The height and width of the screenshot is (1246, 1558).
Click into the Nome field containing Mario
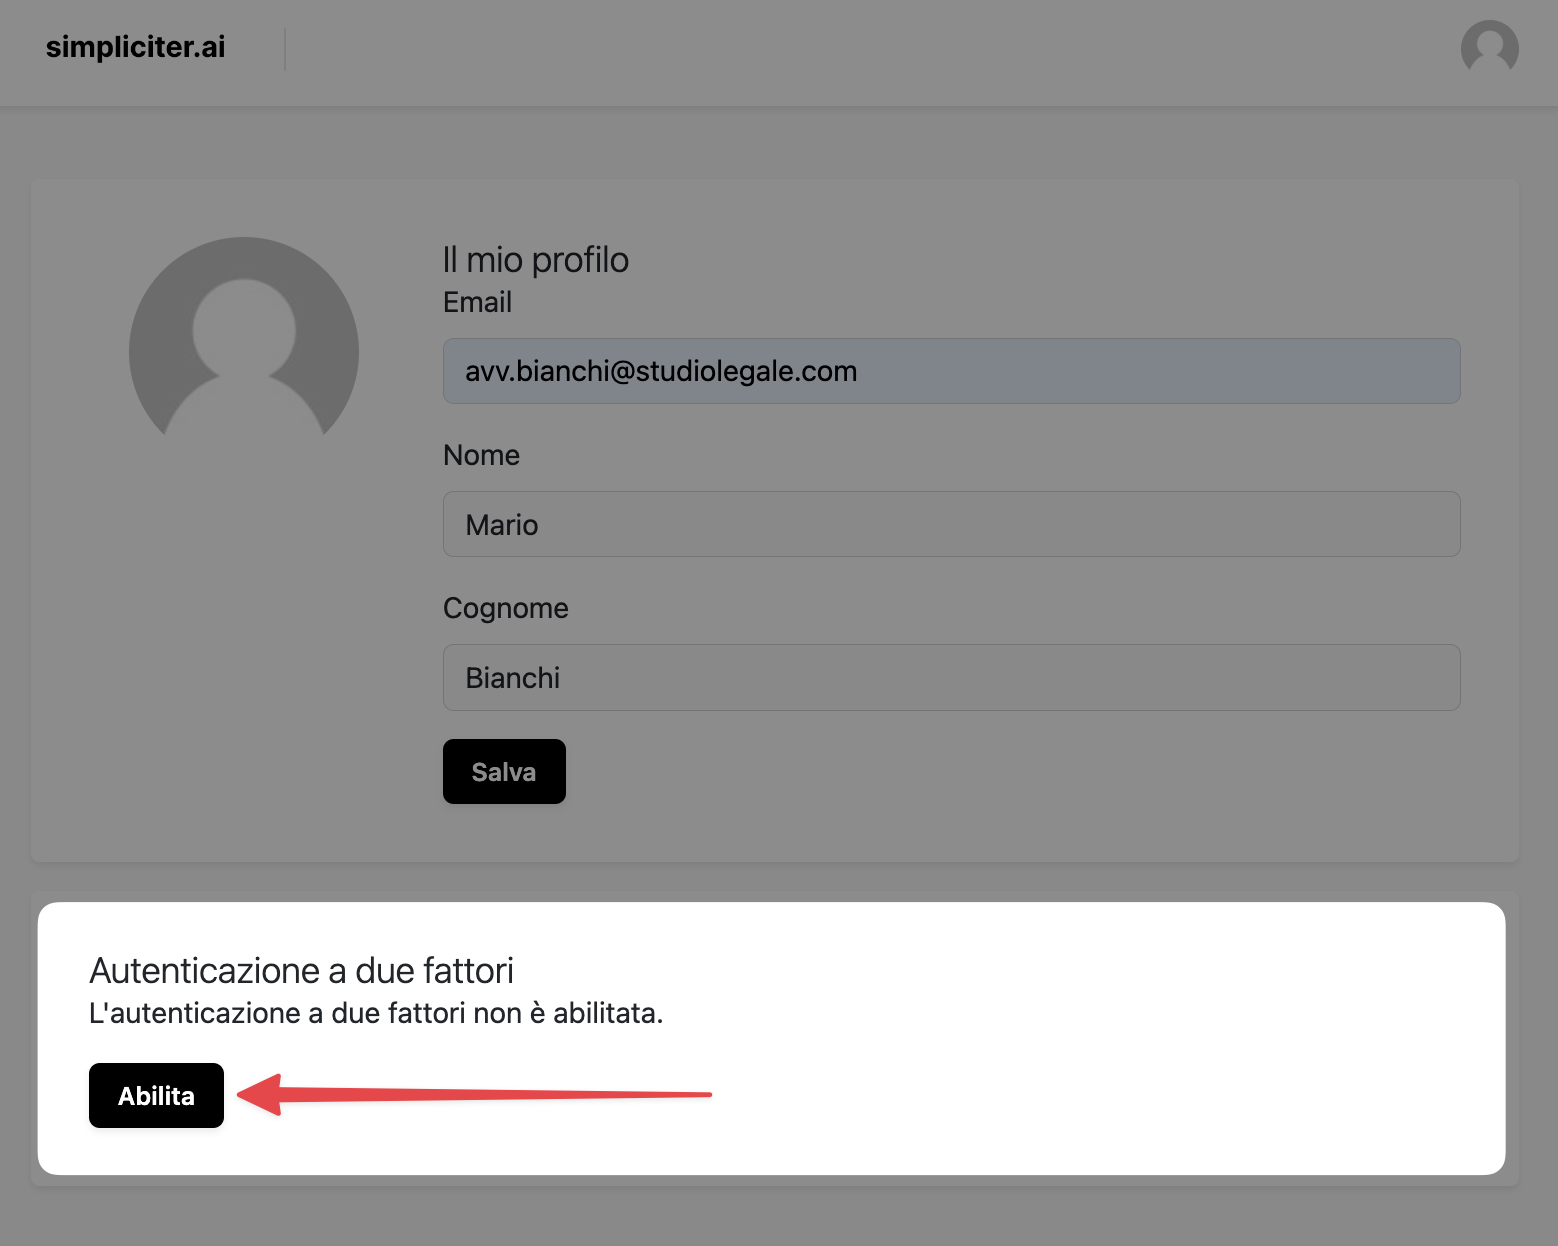(950, 524)
